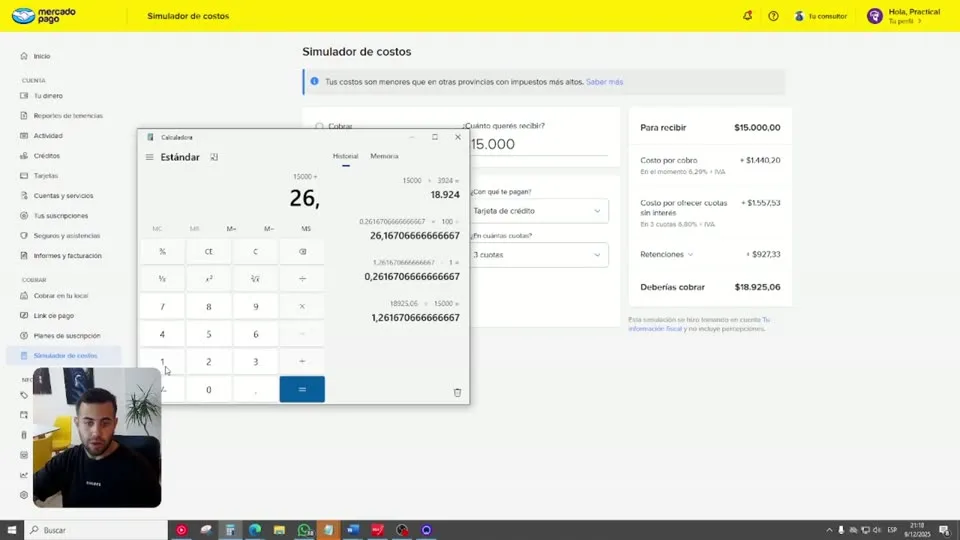Open Cuentas y servicios in the sidebar
This screenshot has height=540, width=960.
[x=64, y=196]
